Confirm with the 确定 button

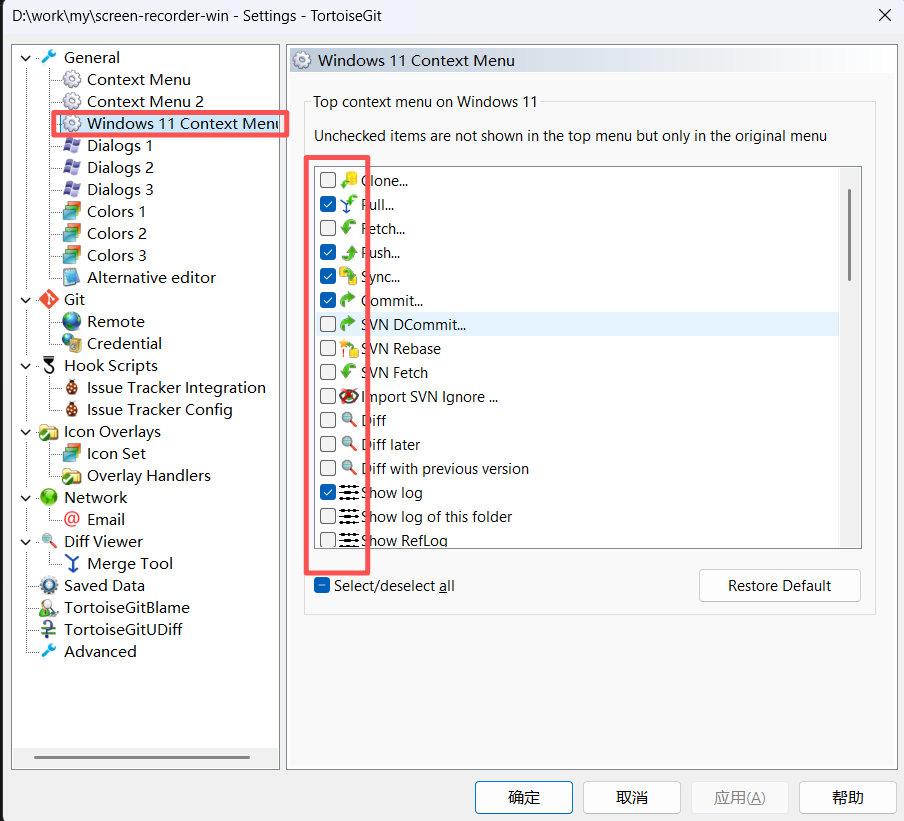coord(523,797)
